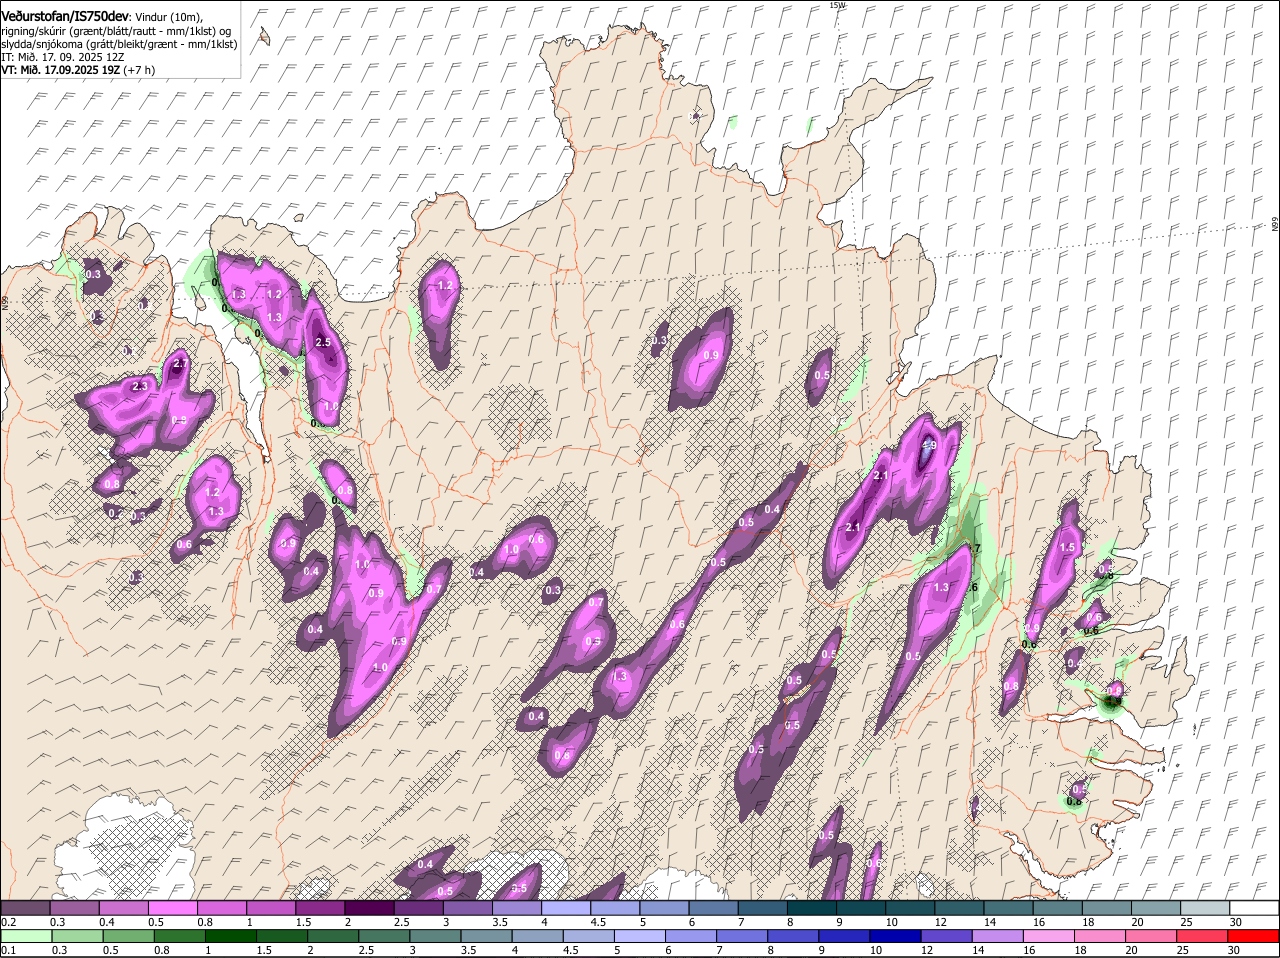Image resolution: width=1280 pixels, height=958 pixels.
Task: Pick upper scale swatch between 0.5 and 0.8
Action: click(173, 908)
